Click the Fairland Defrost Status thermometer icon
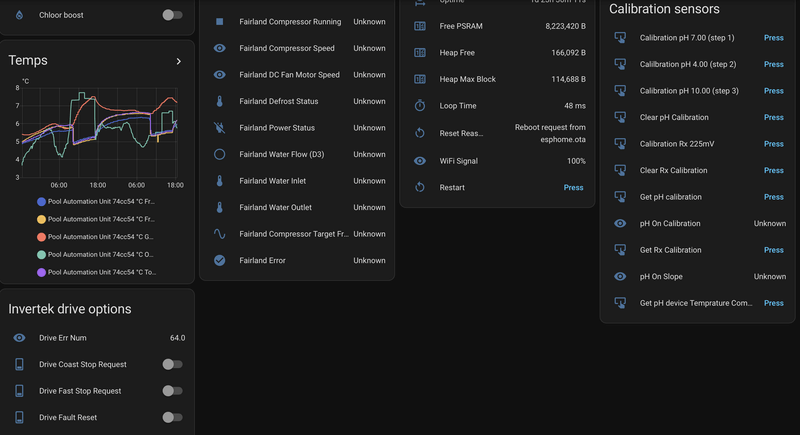This screenshot has width=800, height=435. [220, 101]
